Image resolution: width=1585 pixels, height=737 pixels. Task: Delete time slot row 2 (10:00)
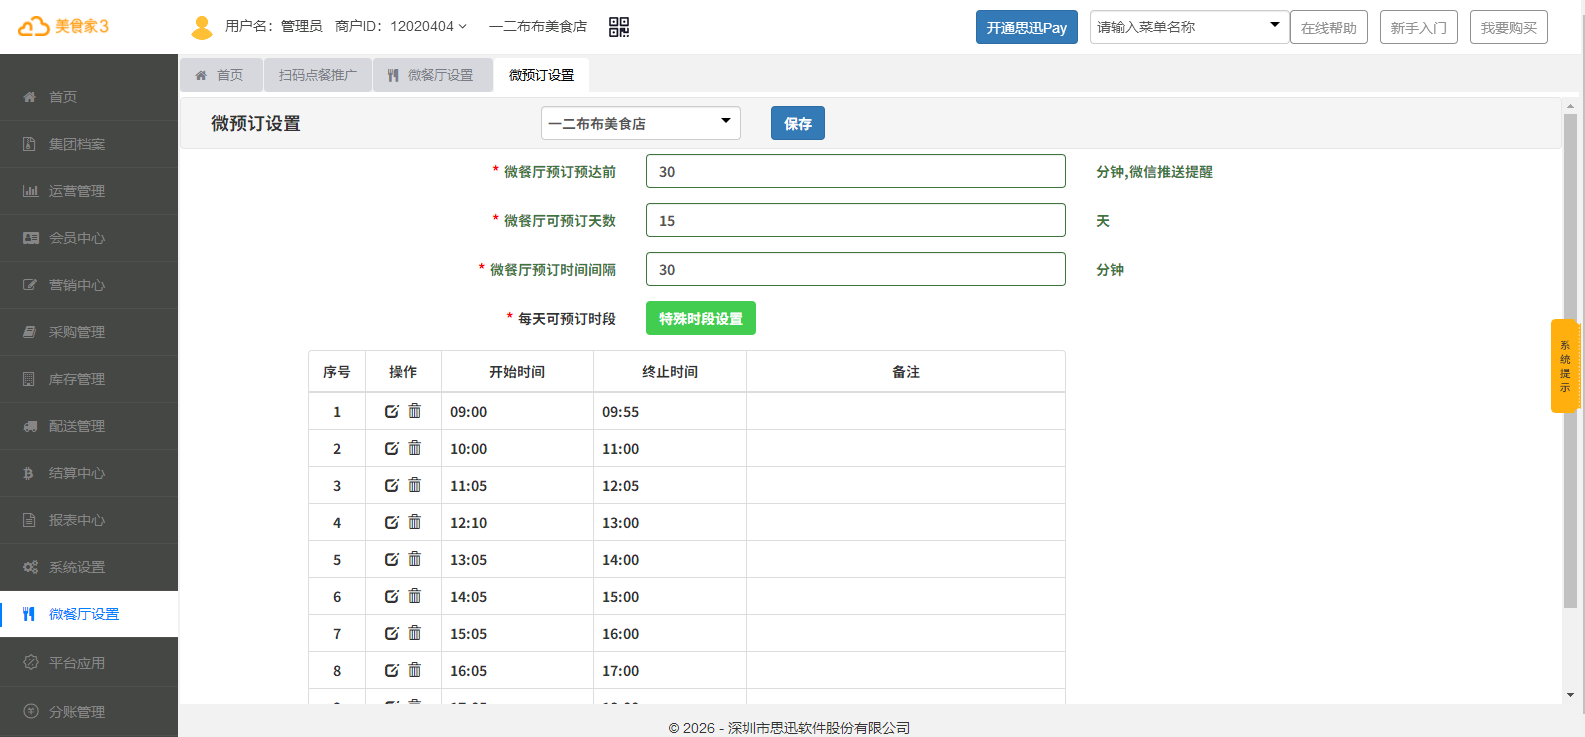coord(415,448)
